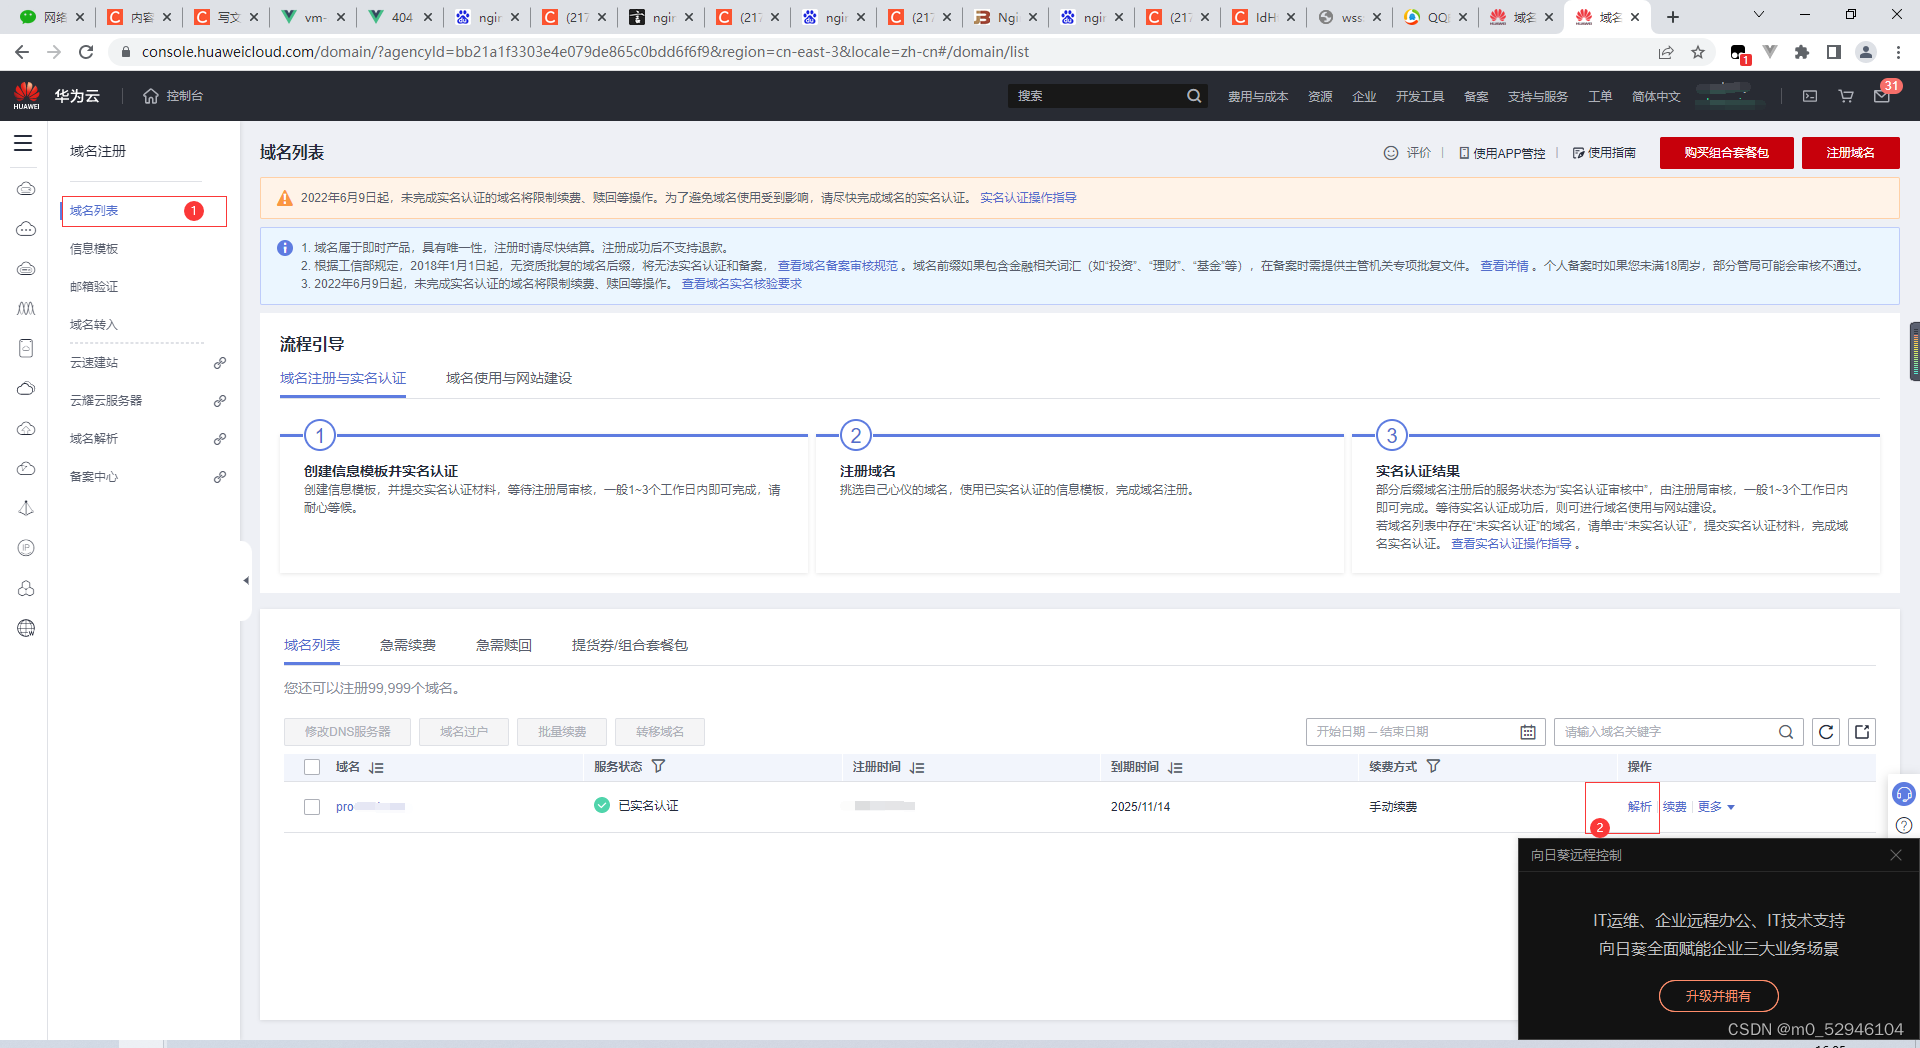1920x1048 pixels.
Task: Open the help question-mark icon
Action: [x=1904, y=825]
